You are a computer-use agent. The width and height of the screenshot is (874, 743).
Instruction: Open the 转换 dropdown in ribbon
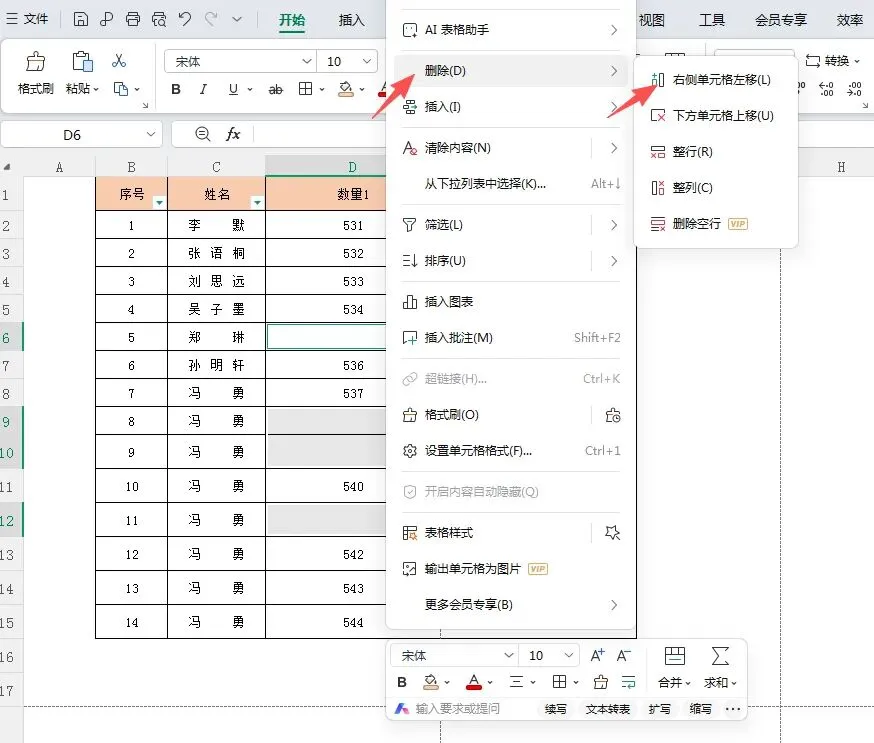tap(833, 61)
